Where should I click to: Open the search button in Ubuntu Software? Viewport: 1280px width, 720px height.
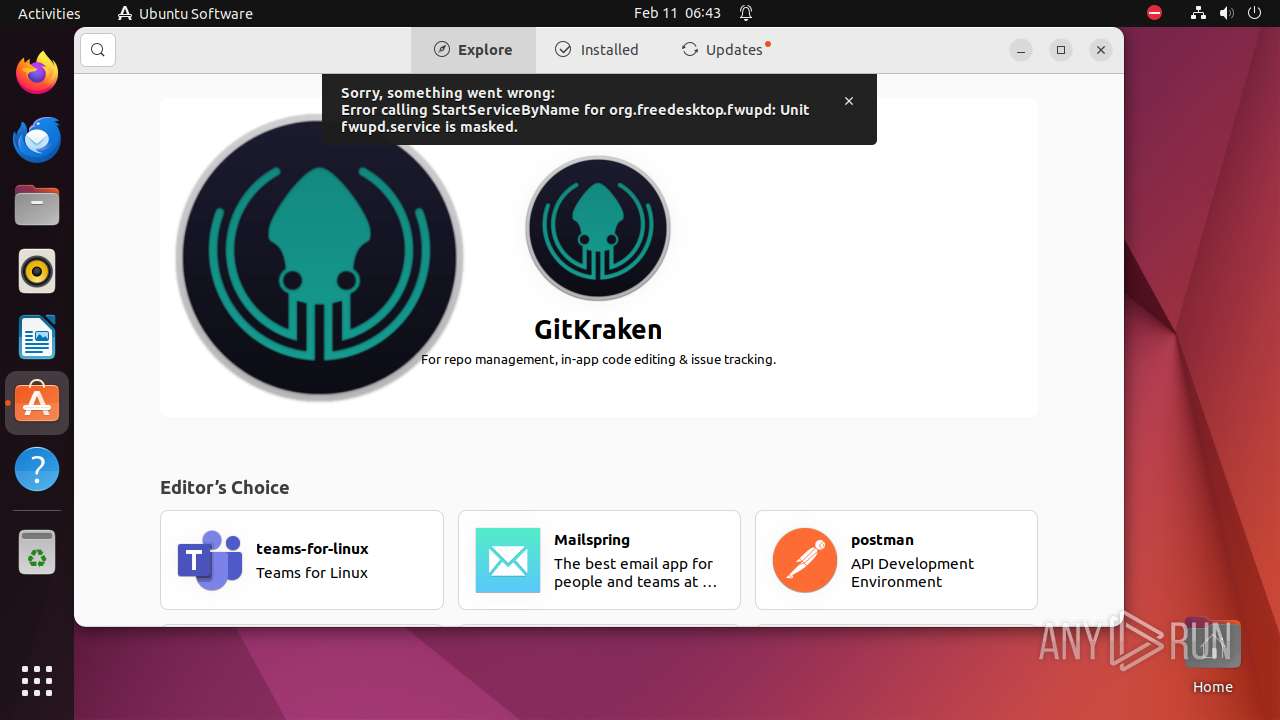click(97, 50)
